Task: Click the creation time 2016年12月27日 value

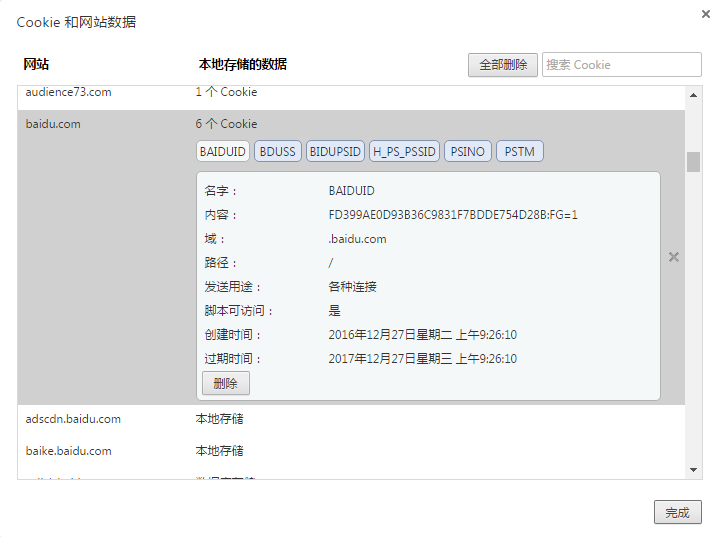Action: coord(422,335)
